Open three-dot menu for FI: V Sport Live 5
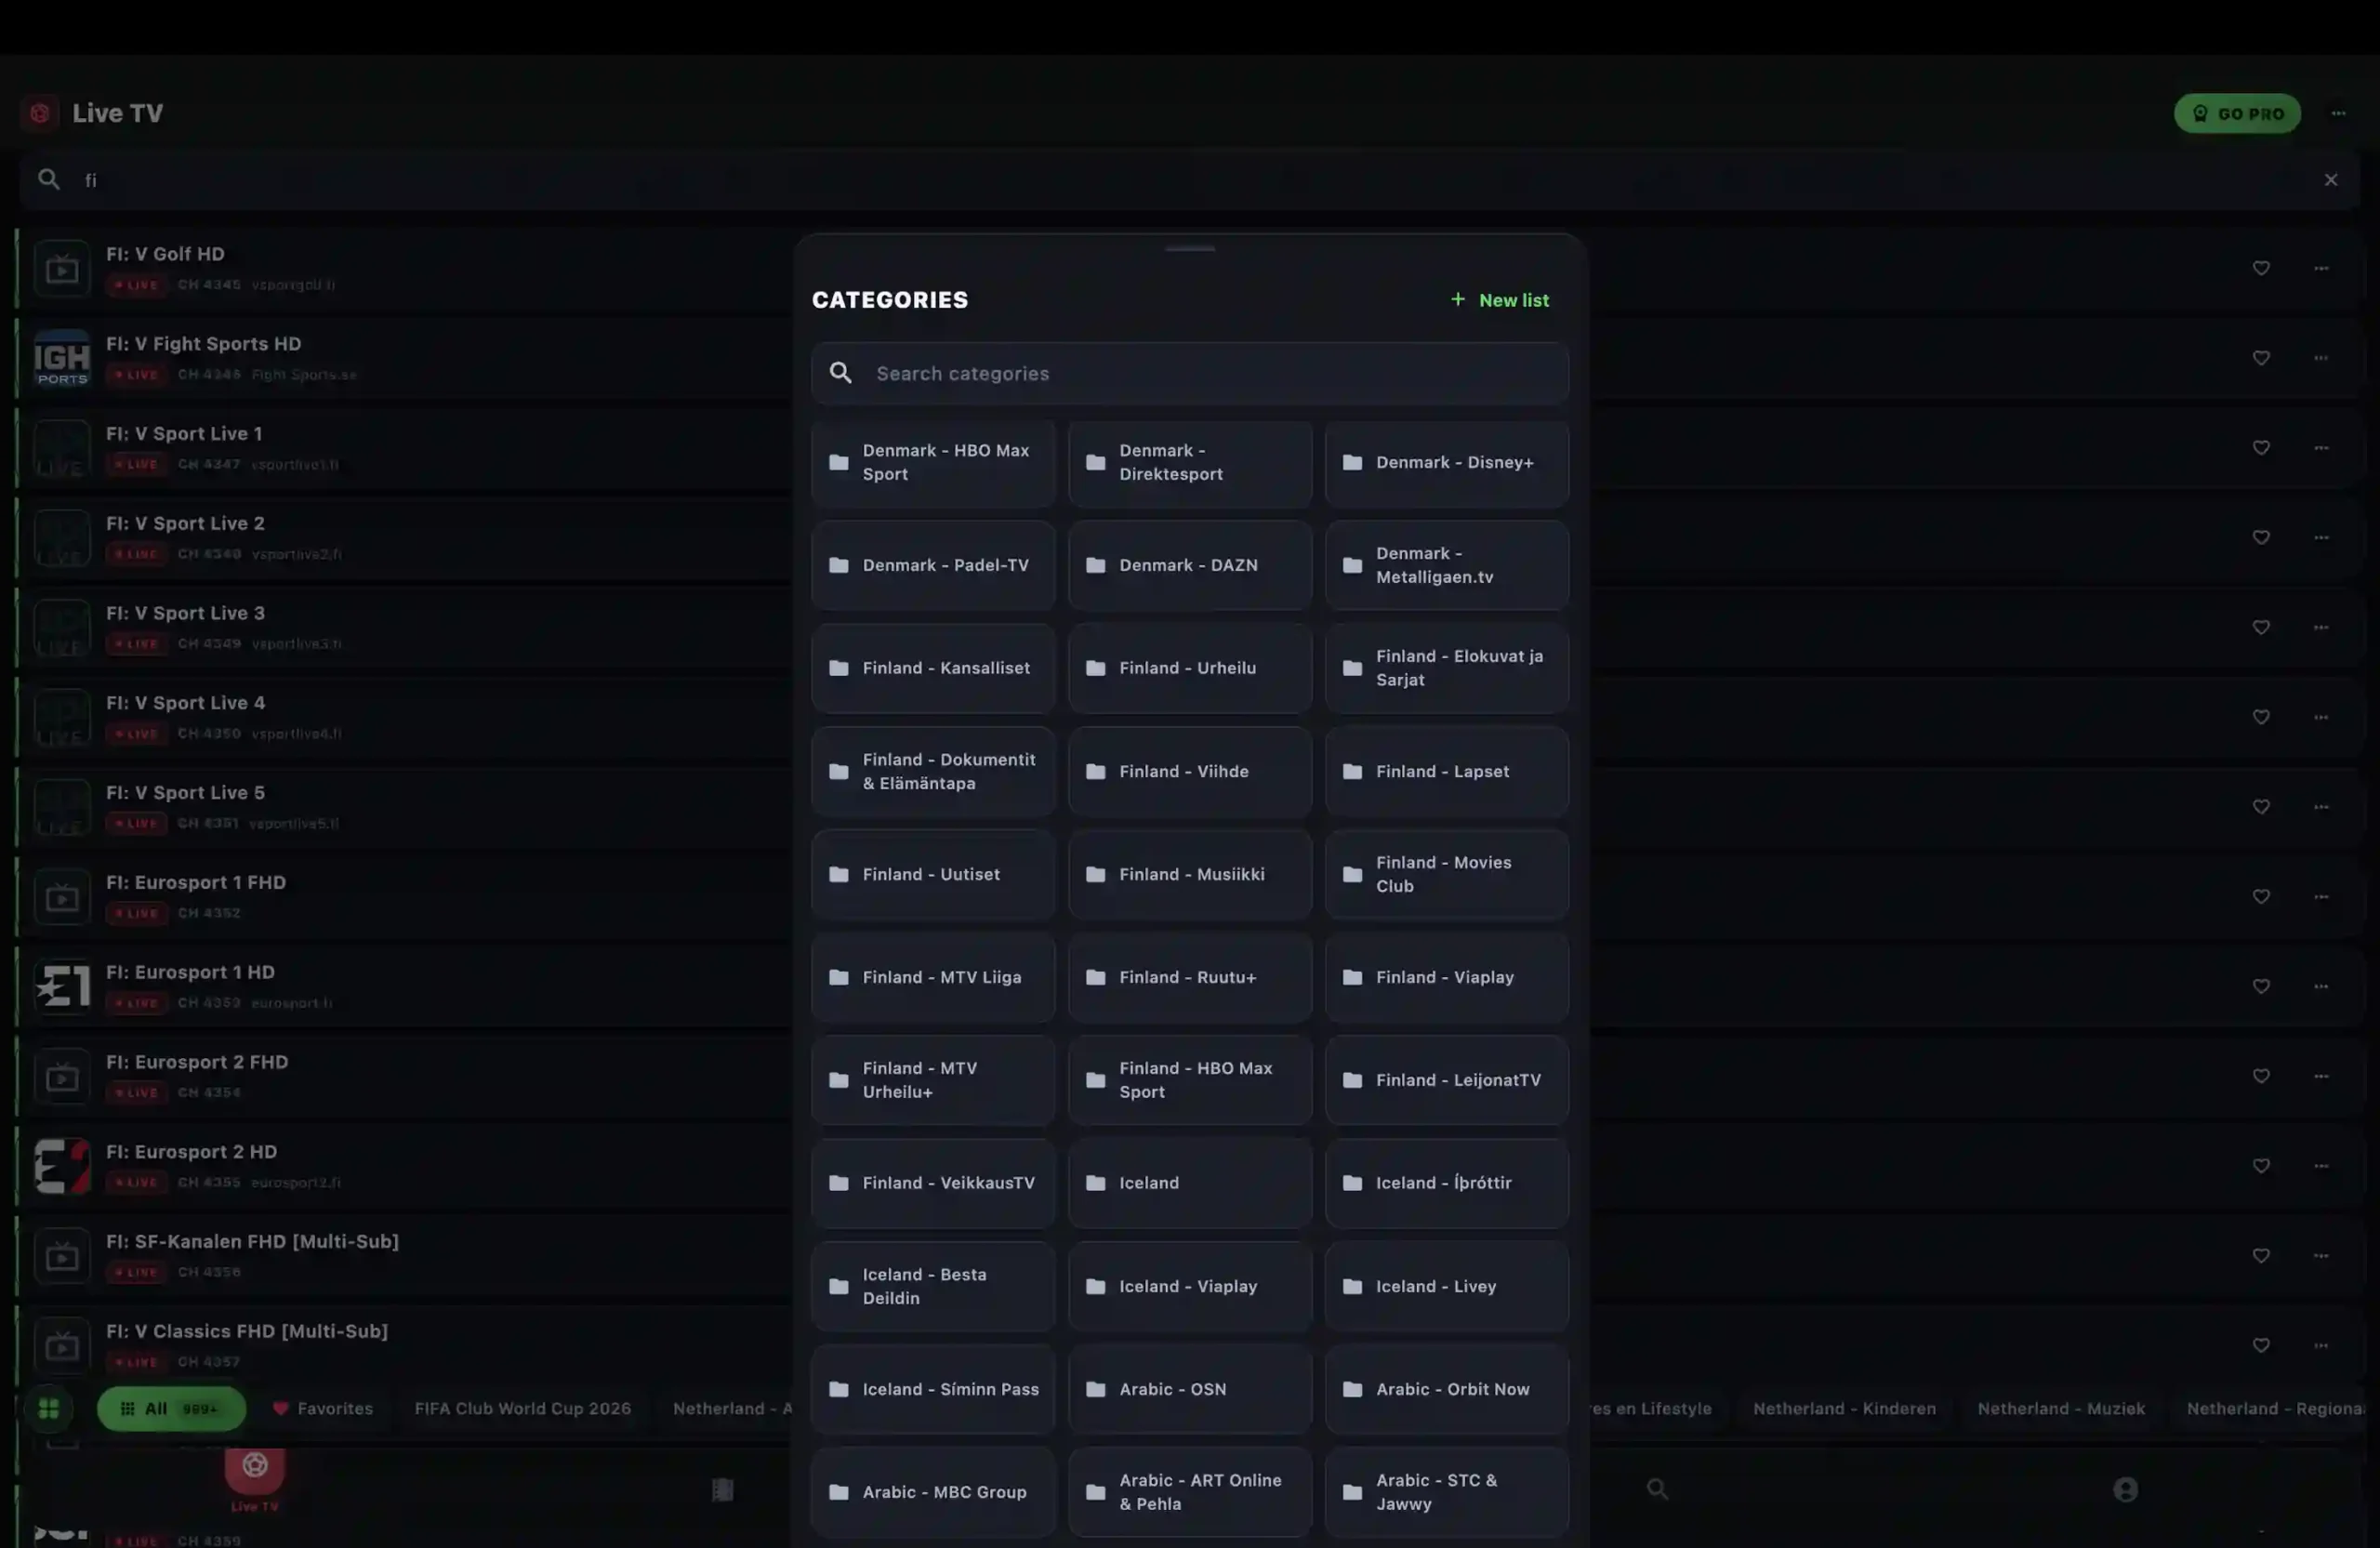Viewport: 2380px width, 1548px height. (x=2320, y=807)
